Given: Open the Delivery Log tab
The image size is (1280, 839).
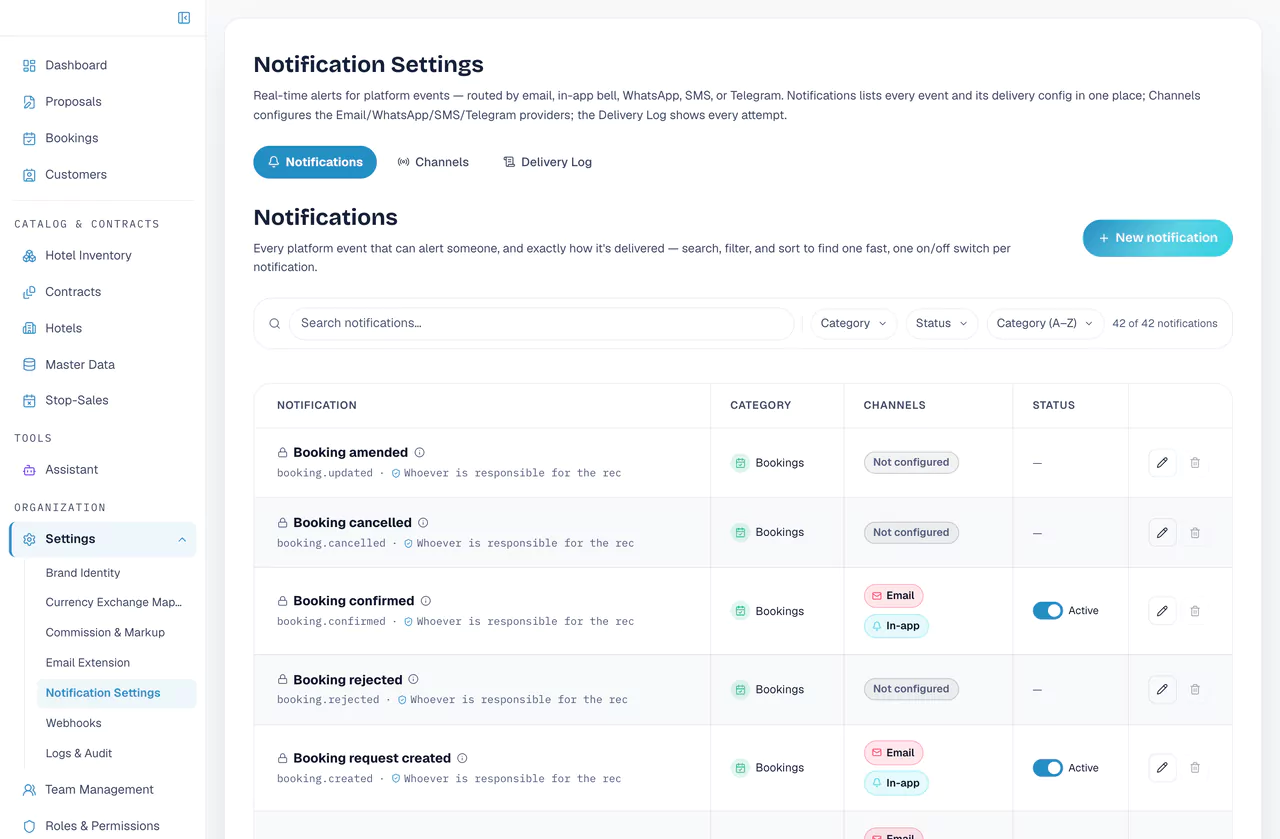Looking at the screenshot, I should [547, 162].
